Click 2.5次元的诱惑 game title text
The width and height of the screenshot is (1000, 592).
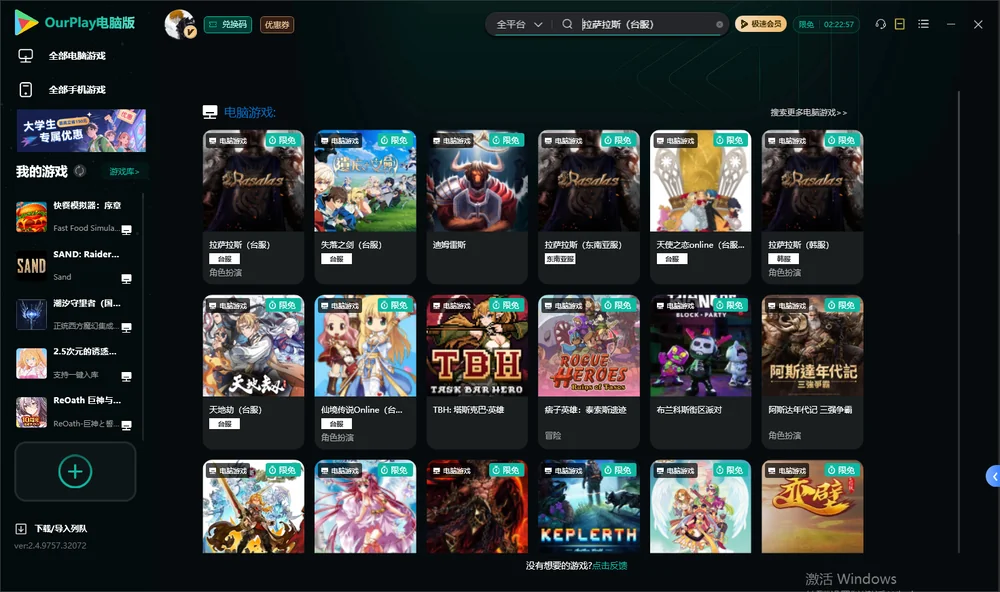[x=85, y=352]
